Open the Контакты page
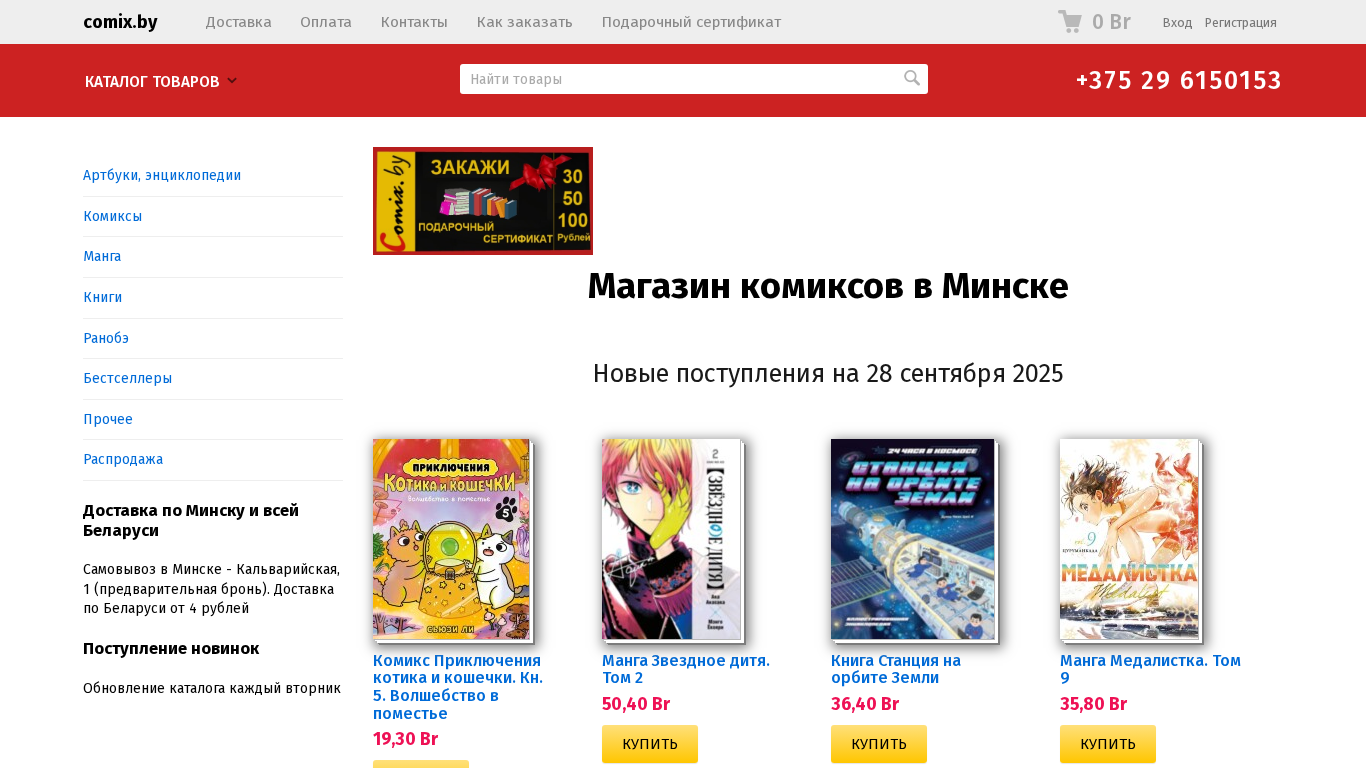Screen dimensions: 1366x768 point(414,22)
